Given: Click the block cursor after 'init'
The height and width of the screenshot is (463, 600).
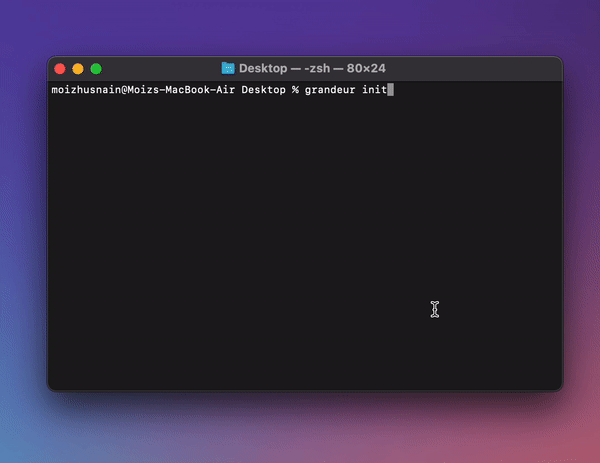Looking at the screenshot, I should coord(390,90).
